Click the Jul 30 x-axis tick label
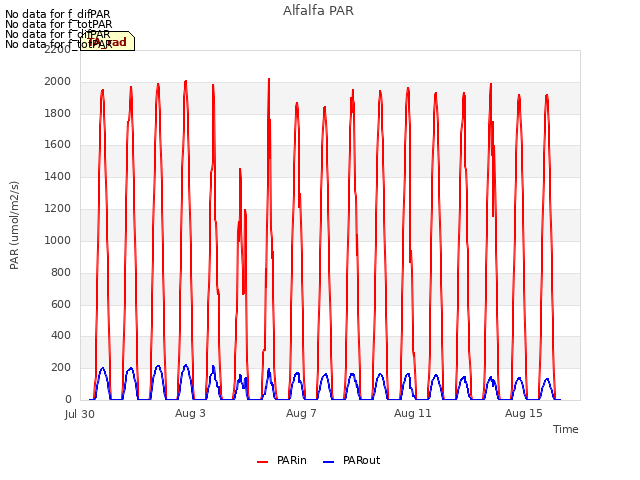Viewport: 640px width, 480px height. click(x=80, y=414)
